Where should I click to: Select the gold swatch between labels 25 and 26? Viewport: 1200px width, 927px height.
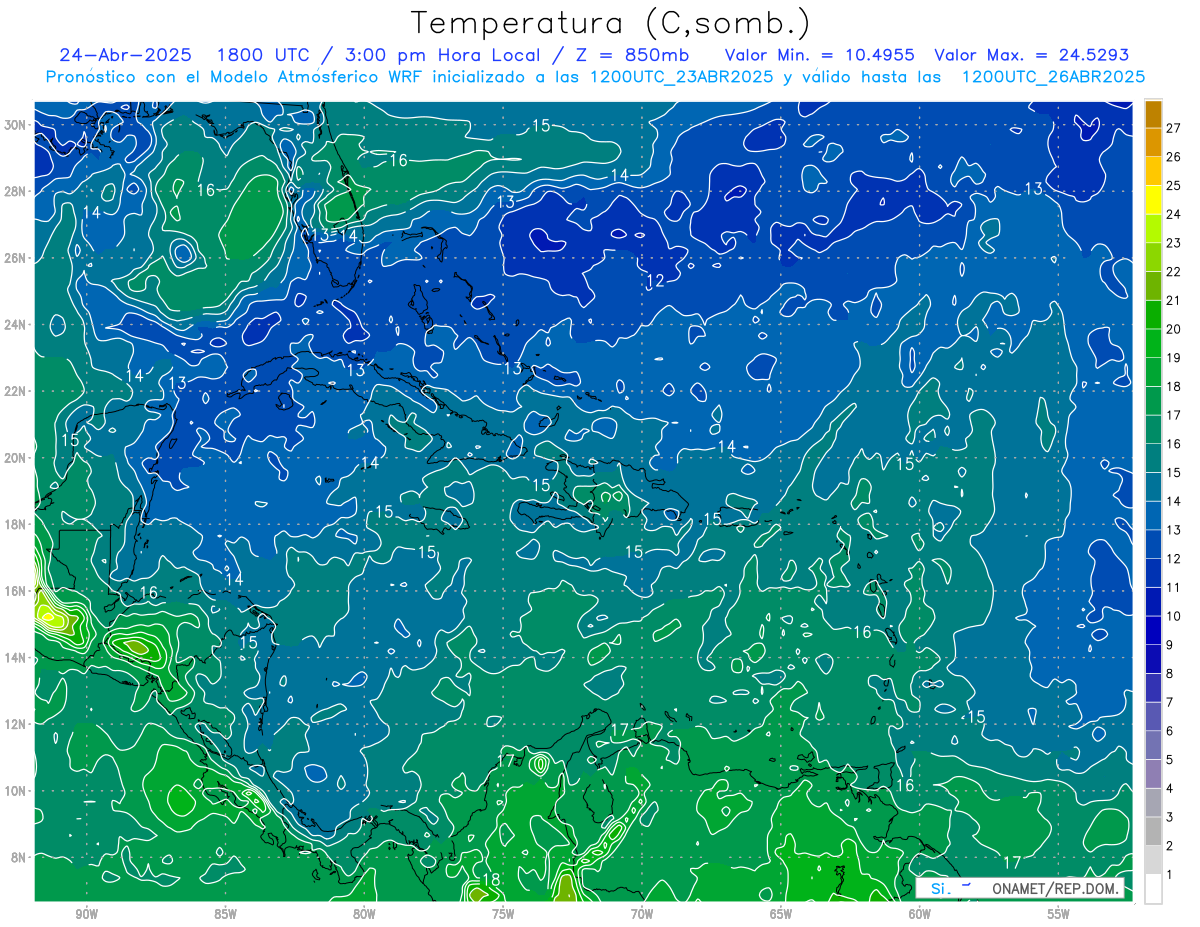pyautogui.click(x=1153, y=172)
